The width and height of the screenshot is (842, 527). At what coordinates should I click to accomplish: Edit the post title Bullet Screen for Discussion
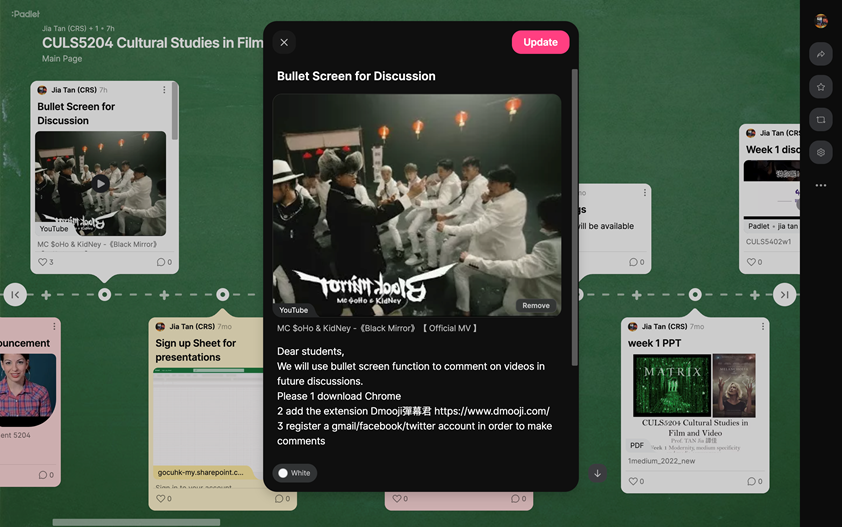click(x=356, y=76)
